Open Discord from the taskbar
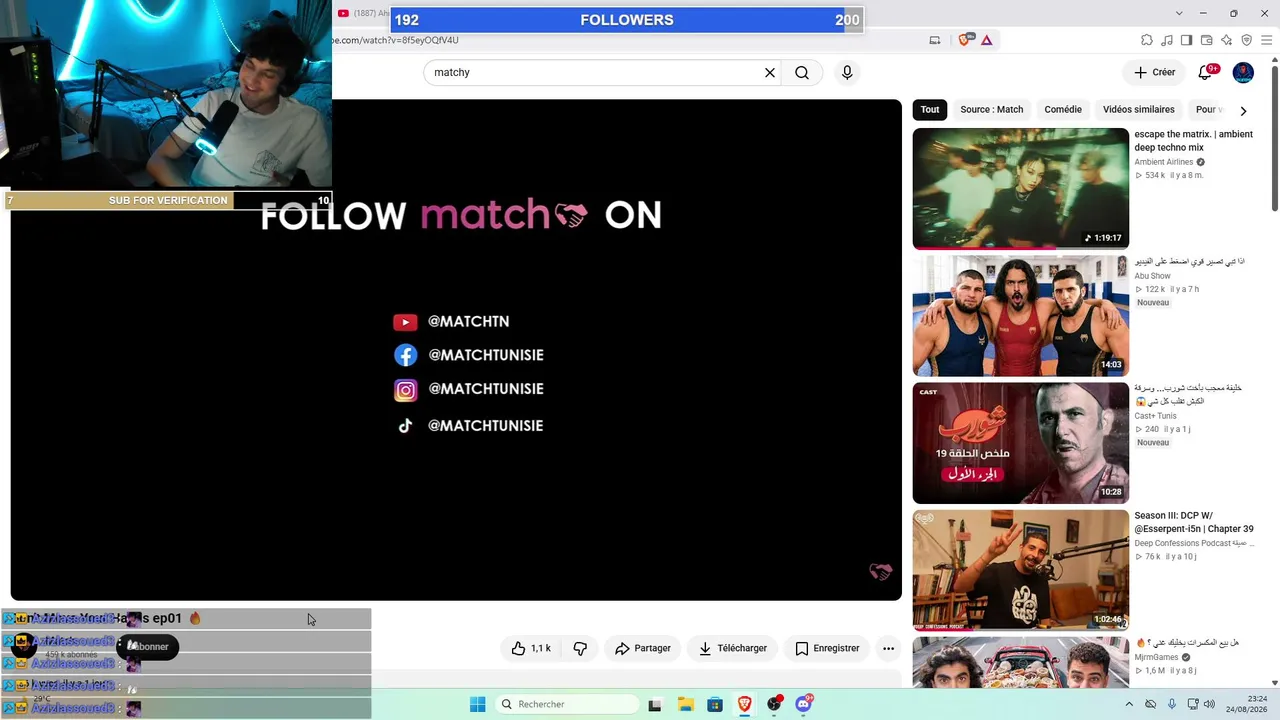This screenshot has width=1280, height=720. (804, 704)
